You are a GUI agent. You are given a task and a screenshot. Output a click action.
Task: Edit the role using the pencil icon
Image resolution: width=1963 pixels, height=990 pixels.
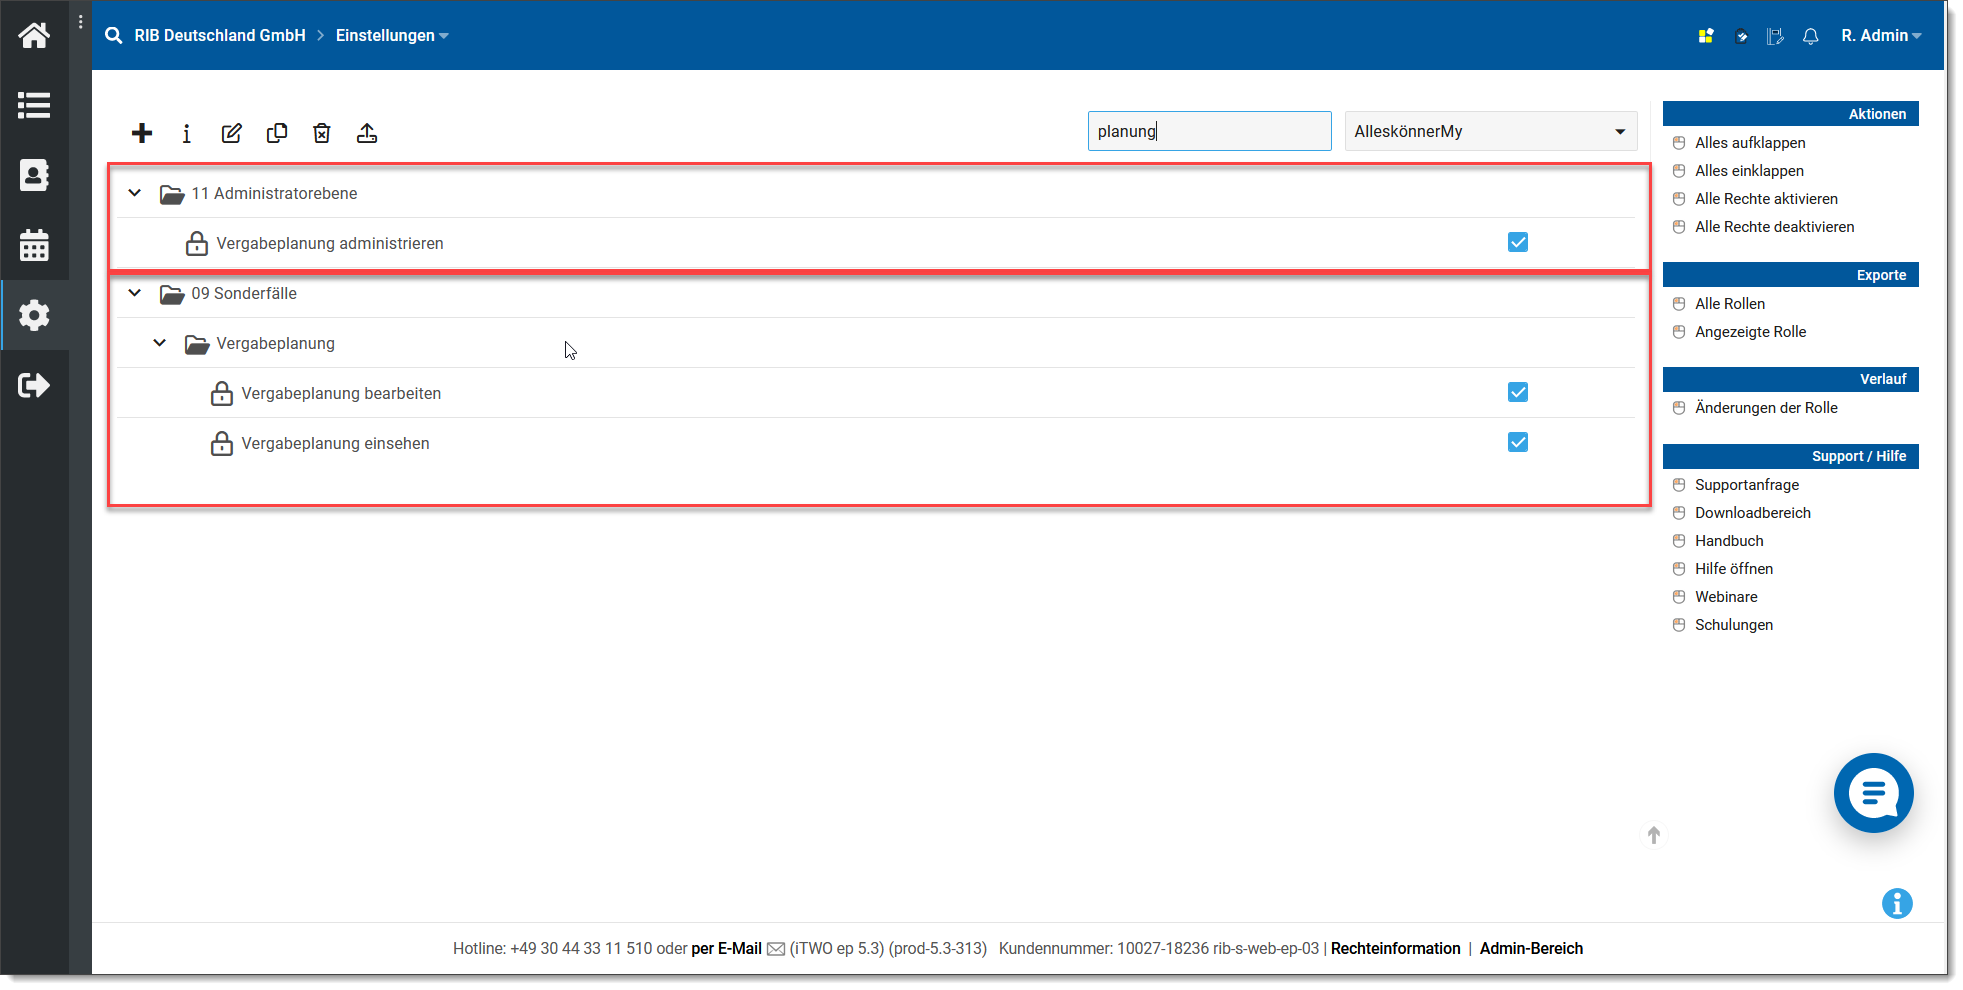pos(232,133)
